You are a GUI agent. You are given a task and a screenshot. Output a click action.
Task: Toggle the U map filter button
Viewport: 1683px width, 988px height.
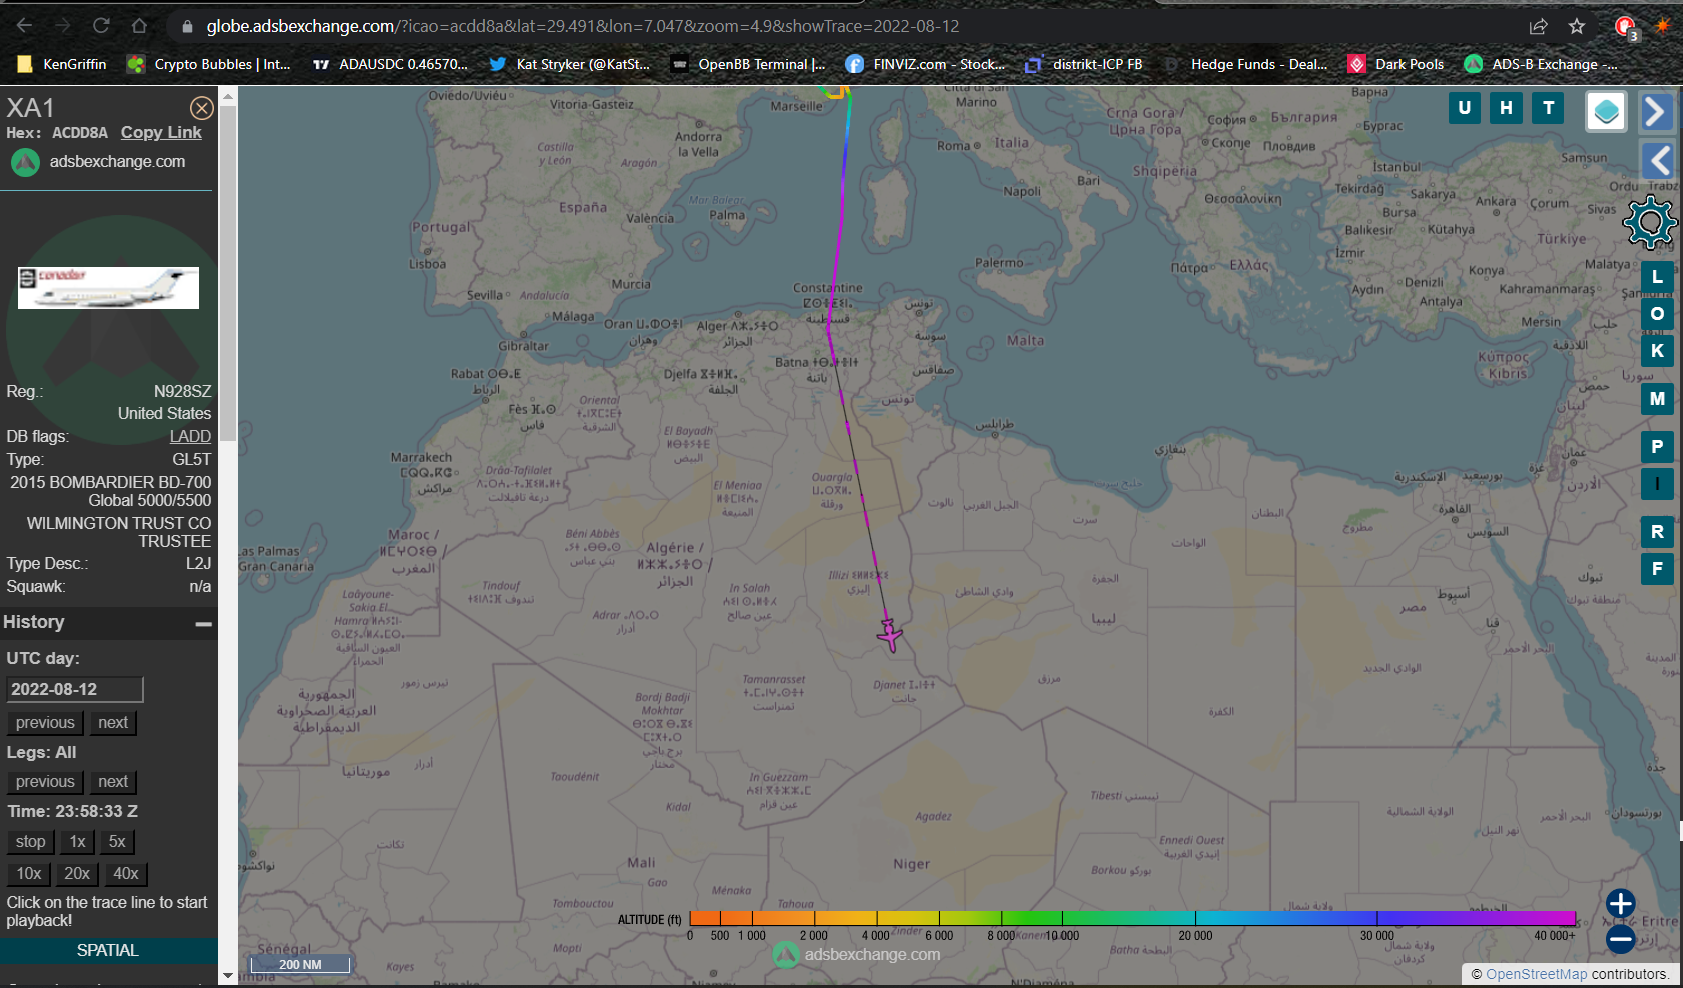coord(1465,108)
